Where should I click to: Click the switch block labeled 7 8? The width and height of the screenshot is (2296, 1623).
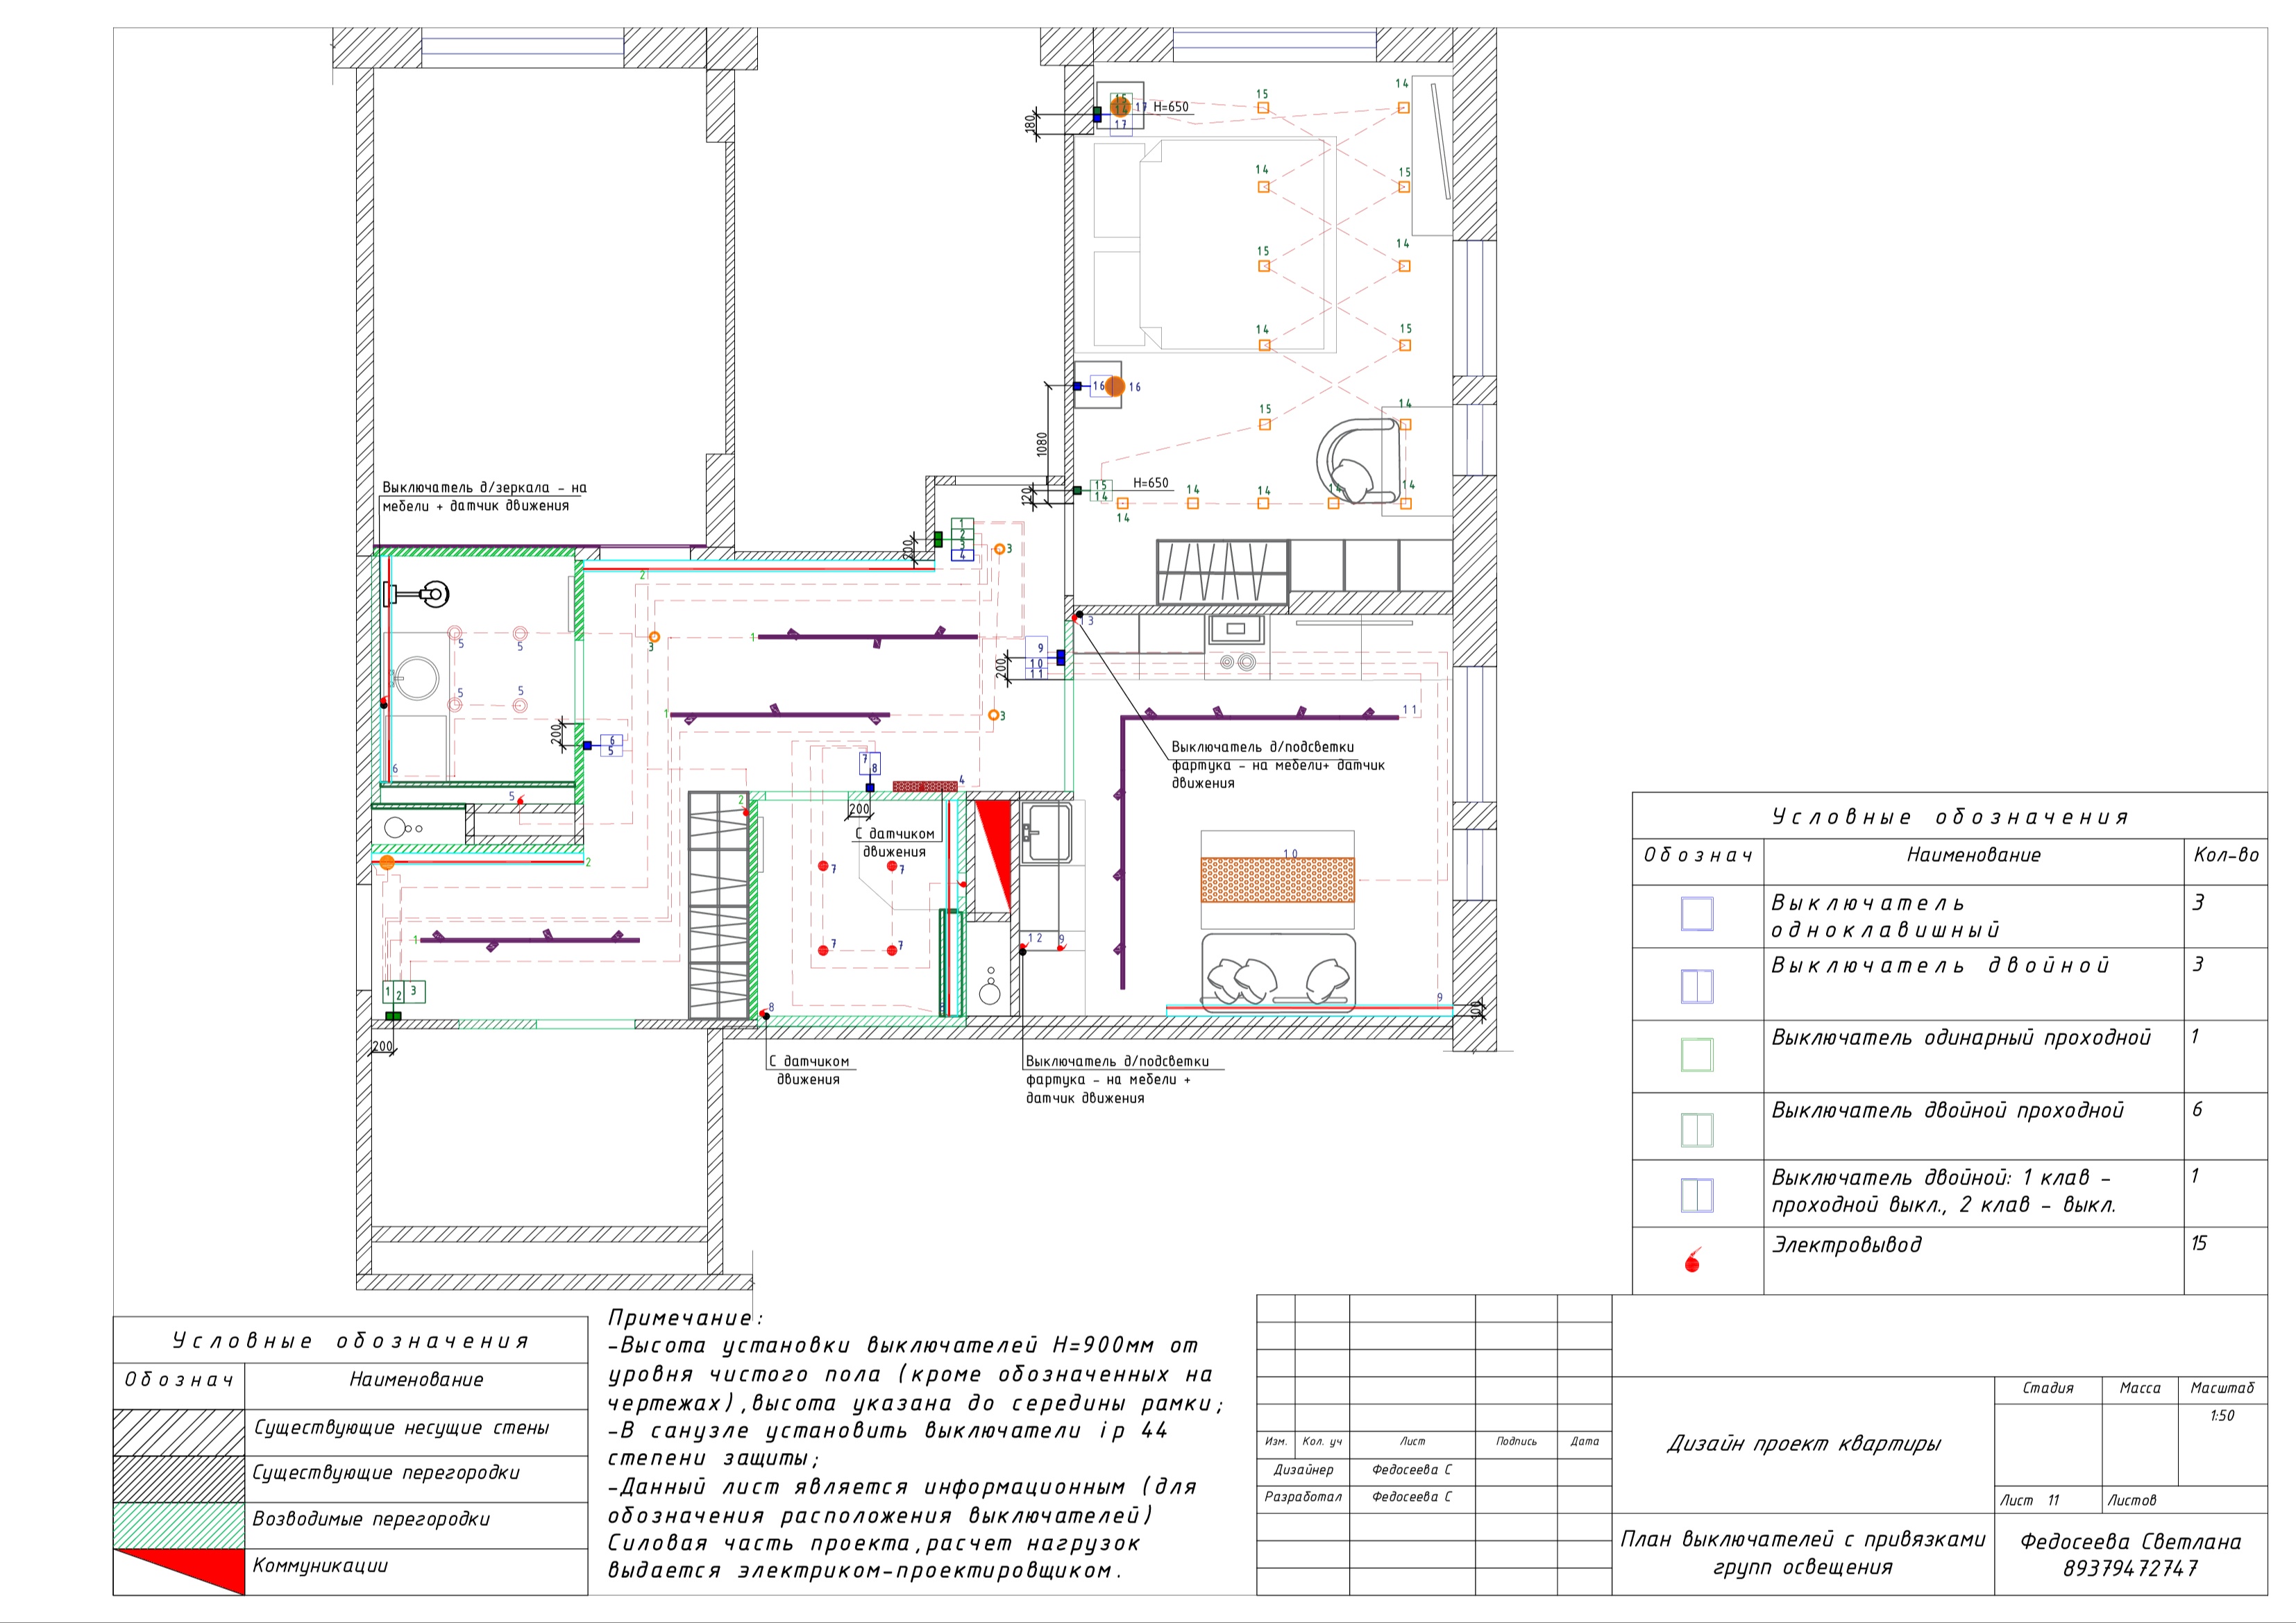pos(870,763)
